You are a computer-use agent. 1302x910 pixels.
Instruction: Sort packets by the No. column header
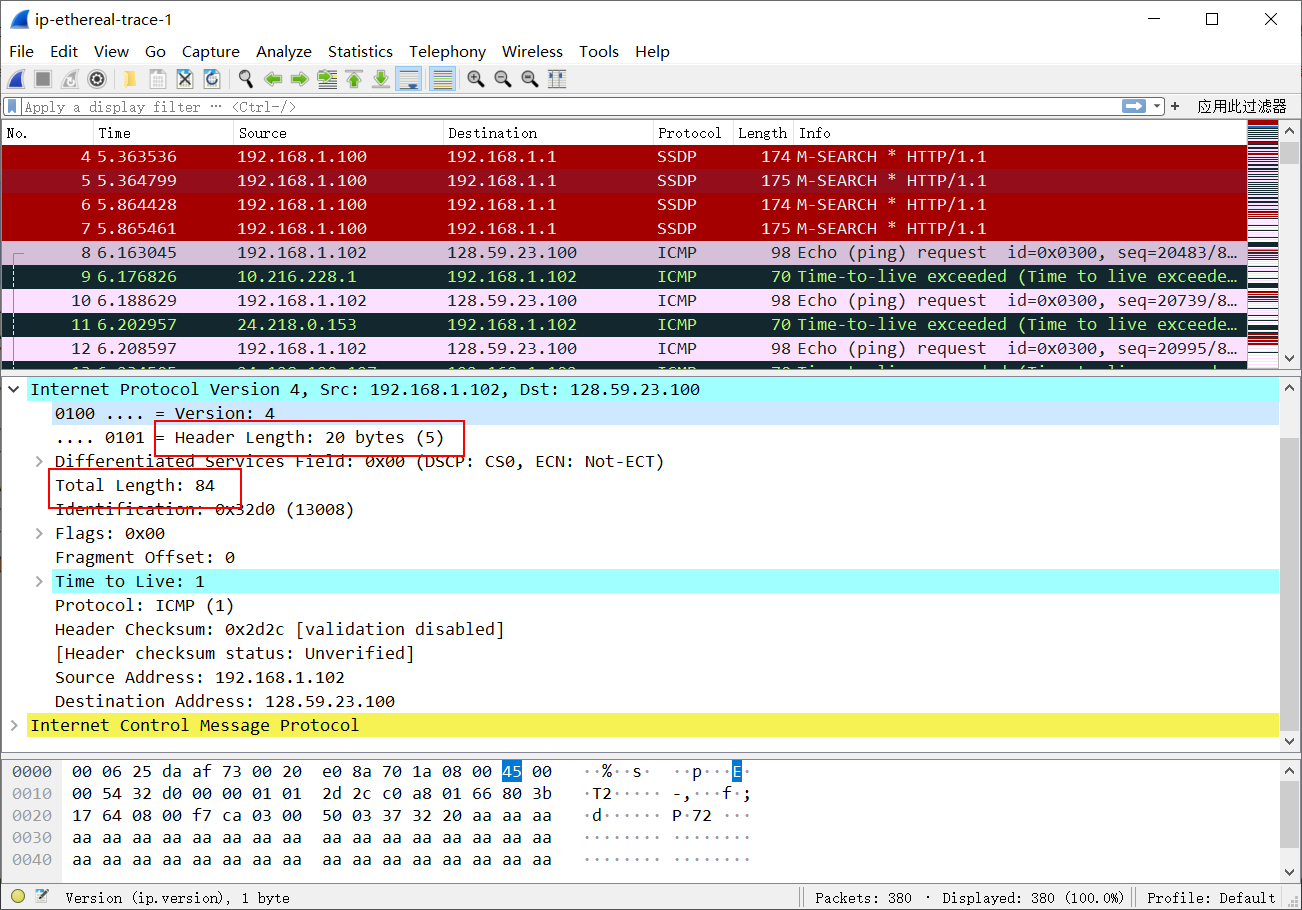tap(48, 133)
